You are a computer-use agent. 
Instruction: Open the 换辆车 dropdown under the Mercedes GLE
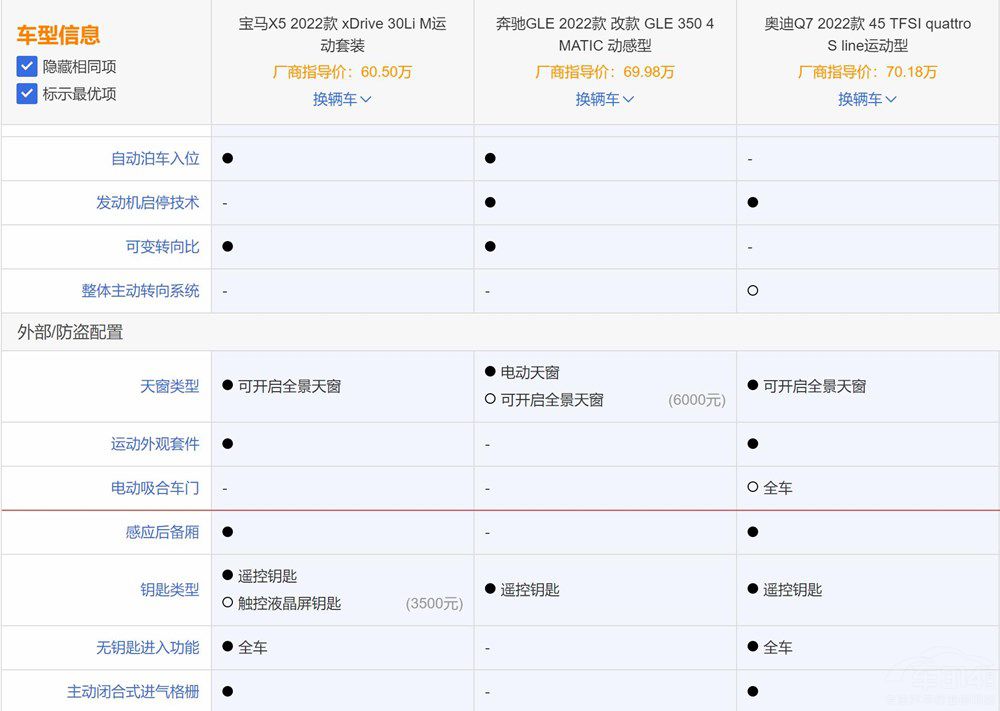(x=605, y=100)
